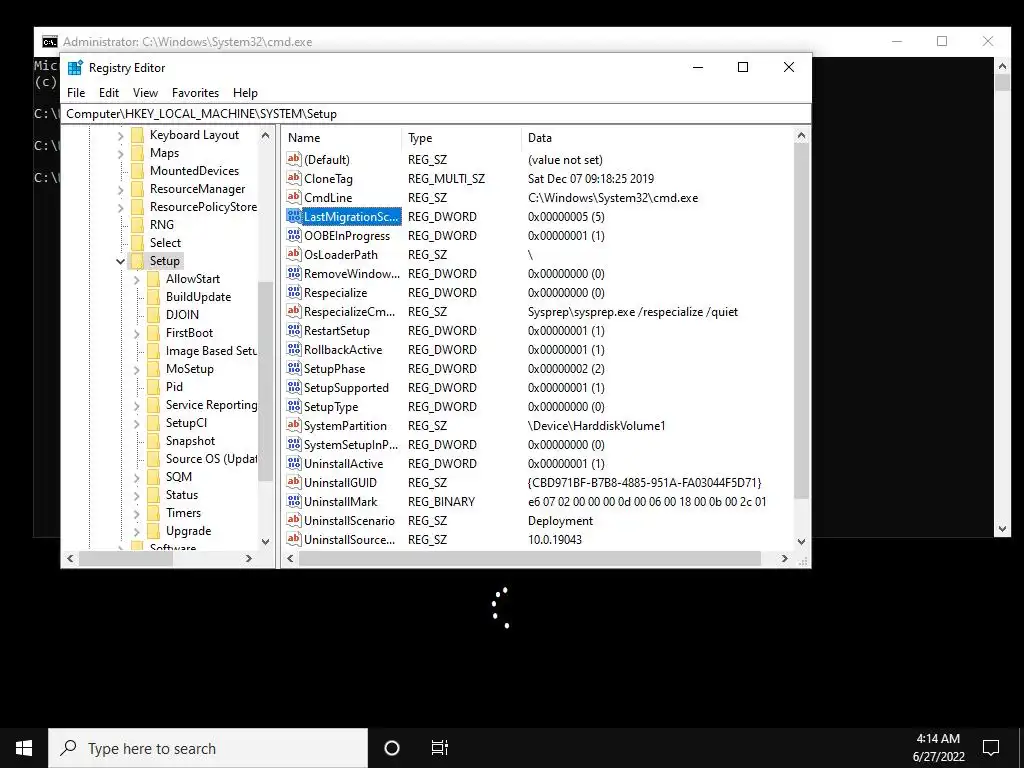
Task: Click the cmd.exe window title icon
Action: click(50, 42)
